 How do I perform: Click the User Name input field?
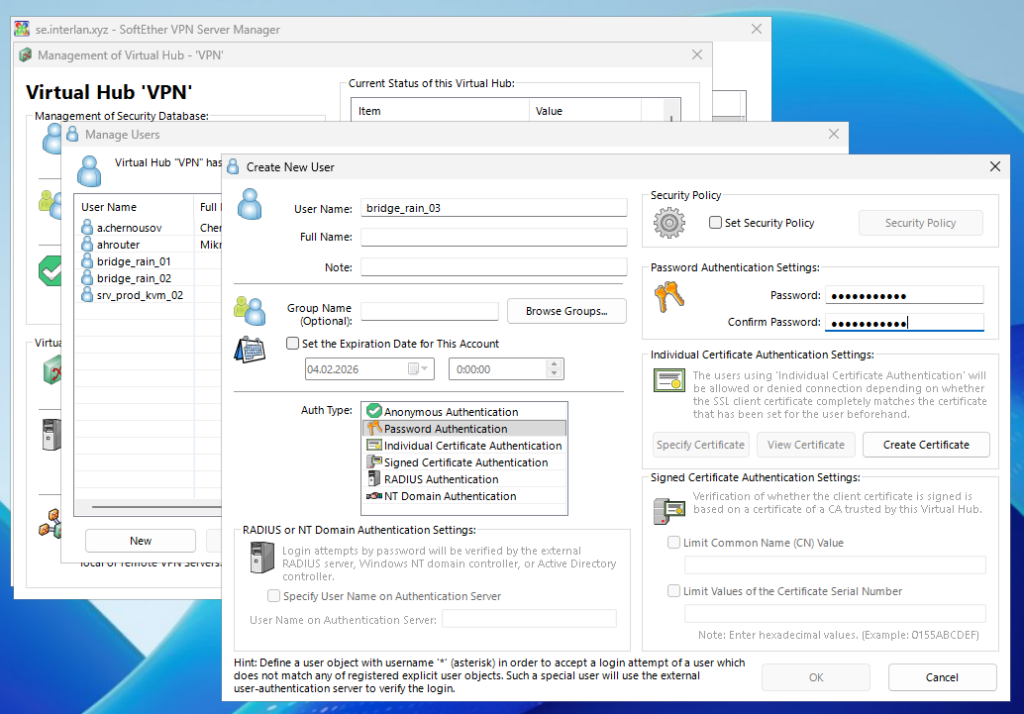(x=493, y=208)
